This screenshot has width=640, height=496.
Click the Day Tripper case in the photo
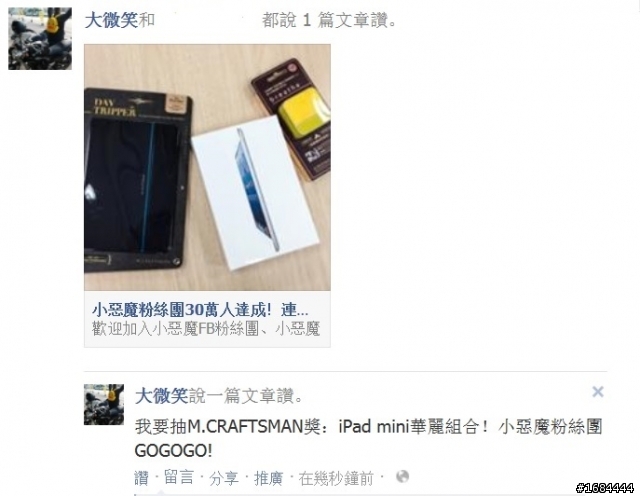pyautogui.click(x=138, y=180)
